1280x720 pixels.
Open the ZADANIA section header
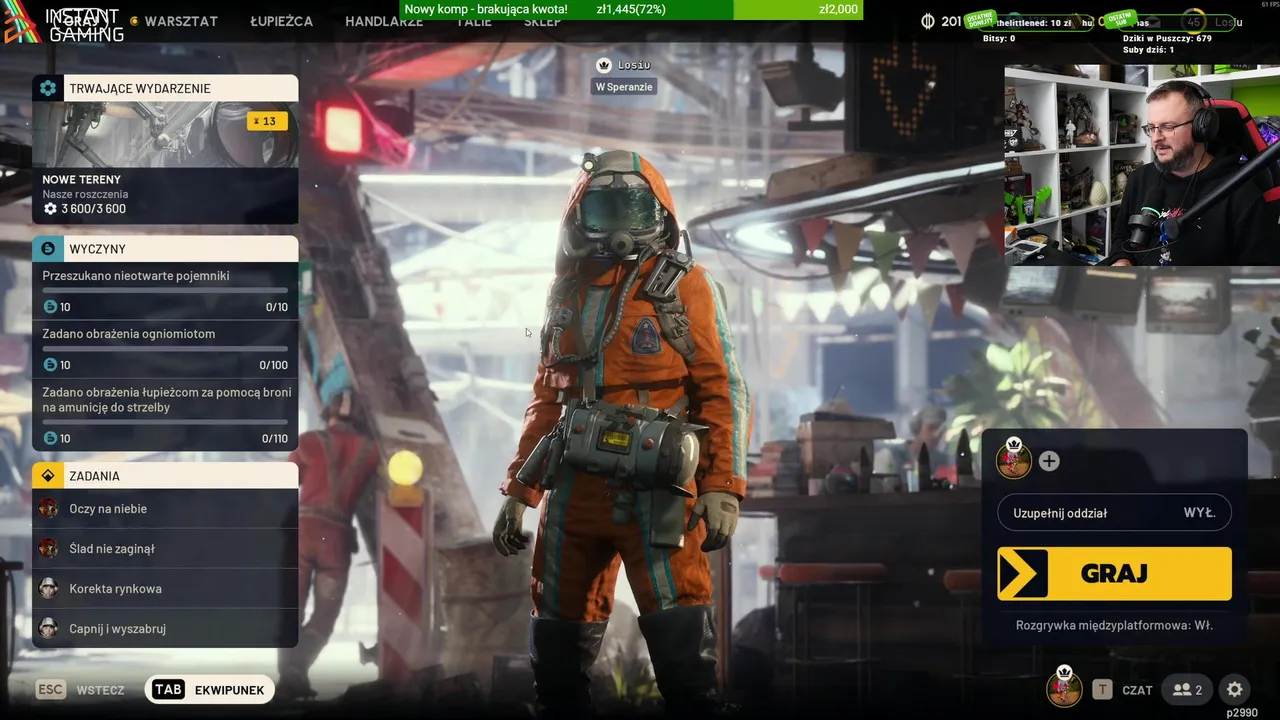(165, 476)
